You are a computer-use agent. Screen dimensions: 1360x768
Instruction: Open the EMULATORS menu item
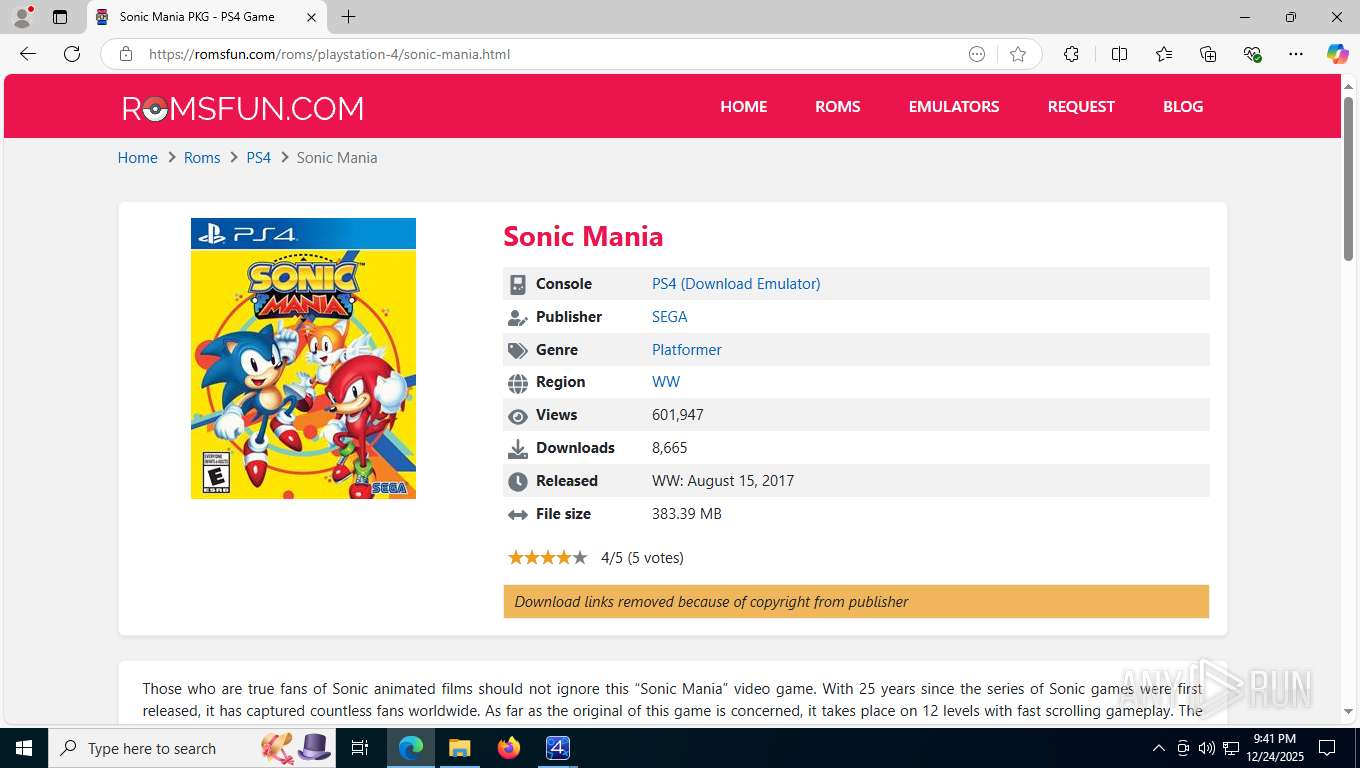click(954, 106)
